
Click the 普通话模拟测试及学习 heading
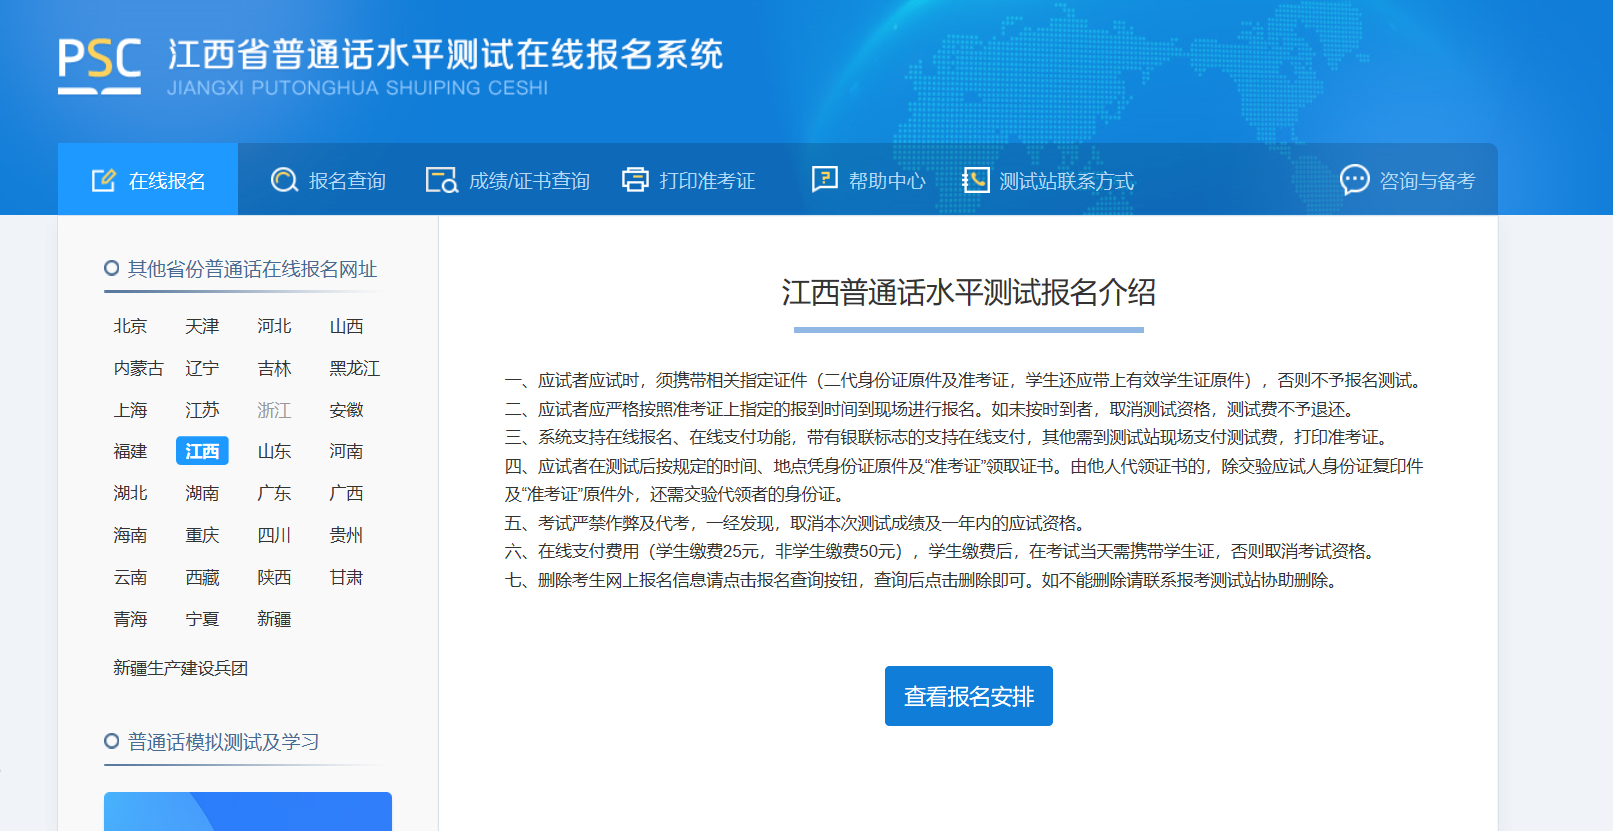click(223, 742)
